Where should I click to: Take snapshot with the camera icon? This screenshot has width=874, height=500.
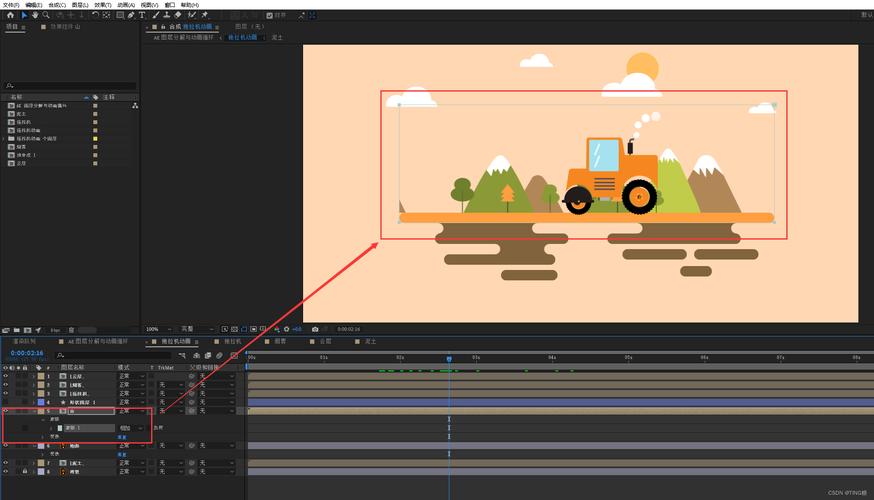[x=315, y=329]
